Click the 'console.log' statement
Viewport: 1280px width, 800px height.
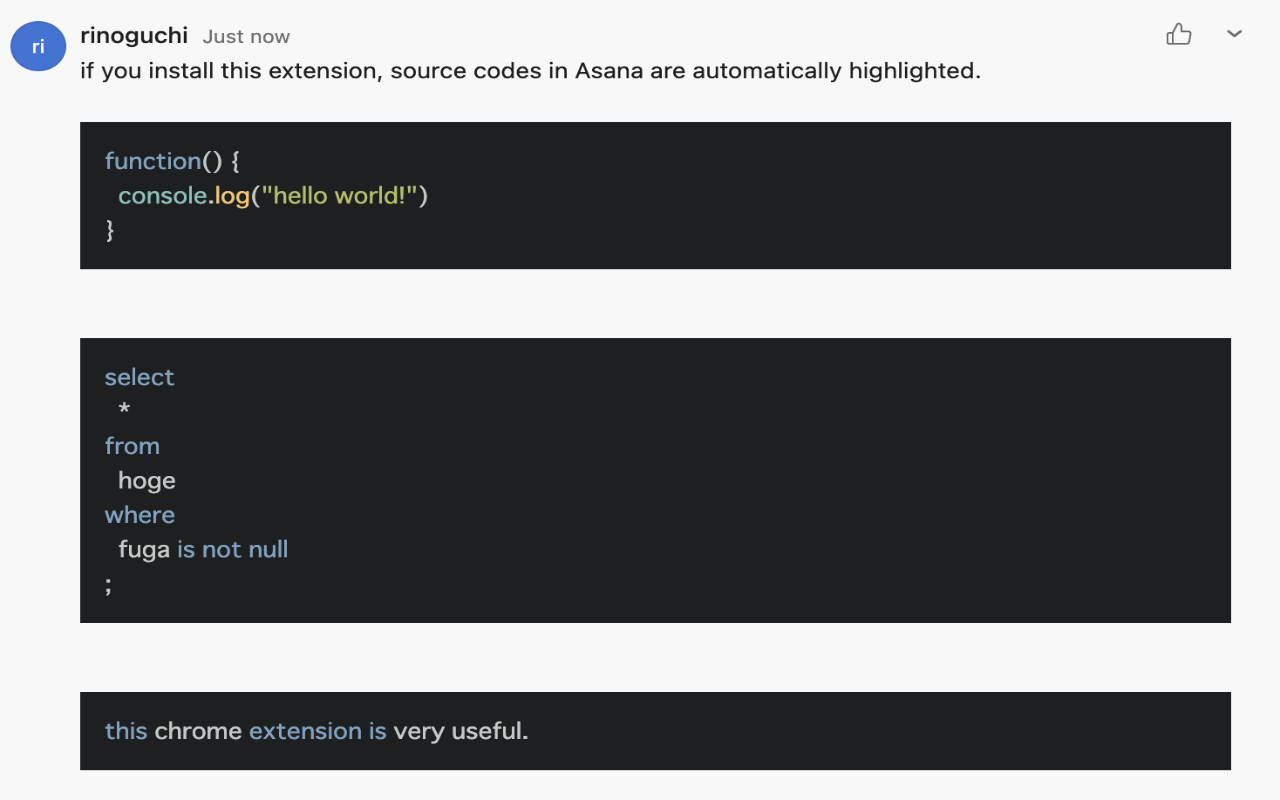click(186, 195)
